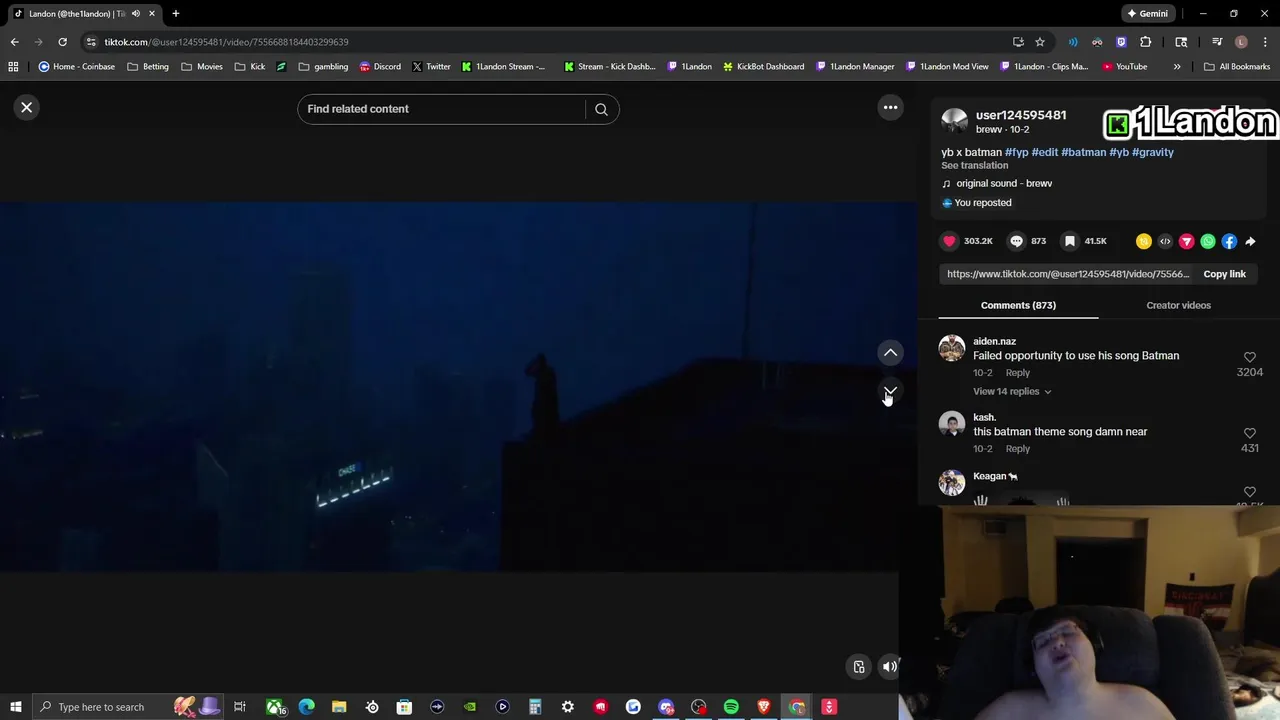The image size is (1280, 720).
Task: Go back in browser
Action: [14, 42]
